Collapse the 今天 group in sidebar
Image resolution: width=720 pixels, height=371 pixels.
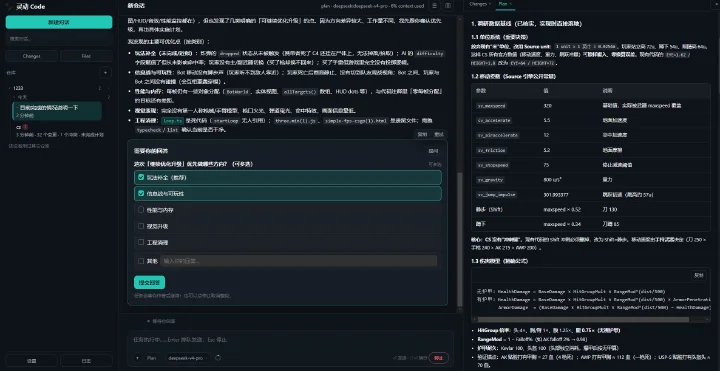click(14, 97)
